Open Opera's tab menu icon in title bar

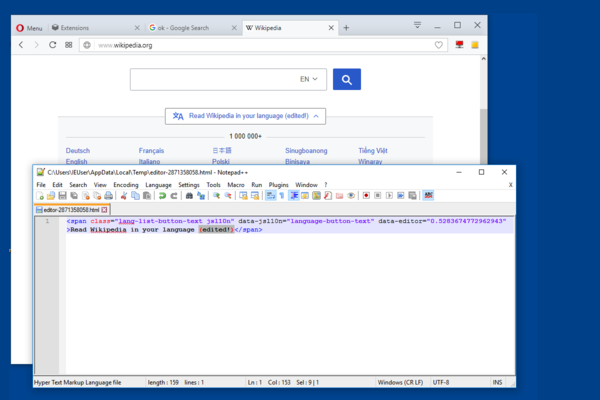[417, 25]
